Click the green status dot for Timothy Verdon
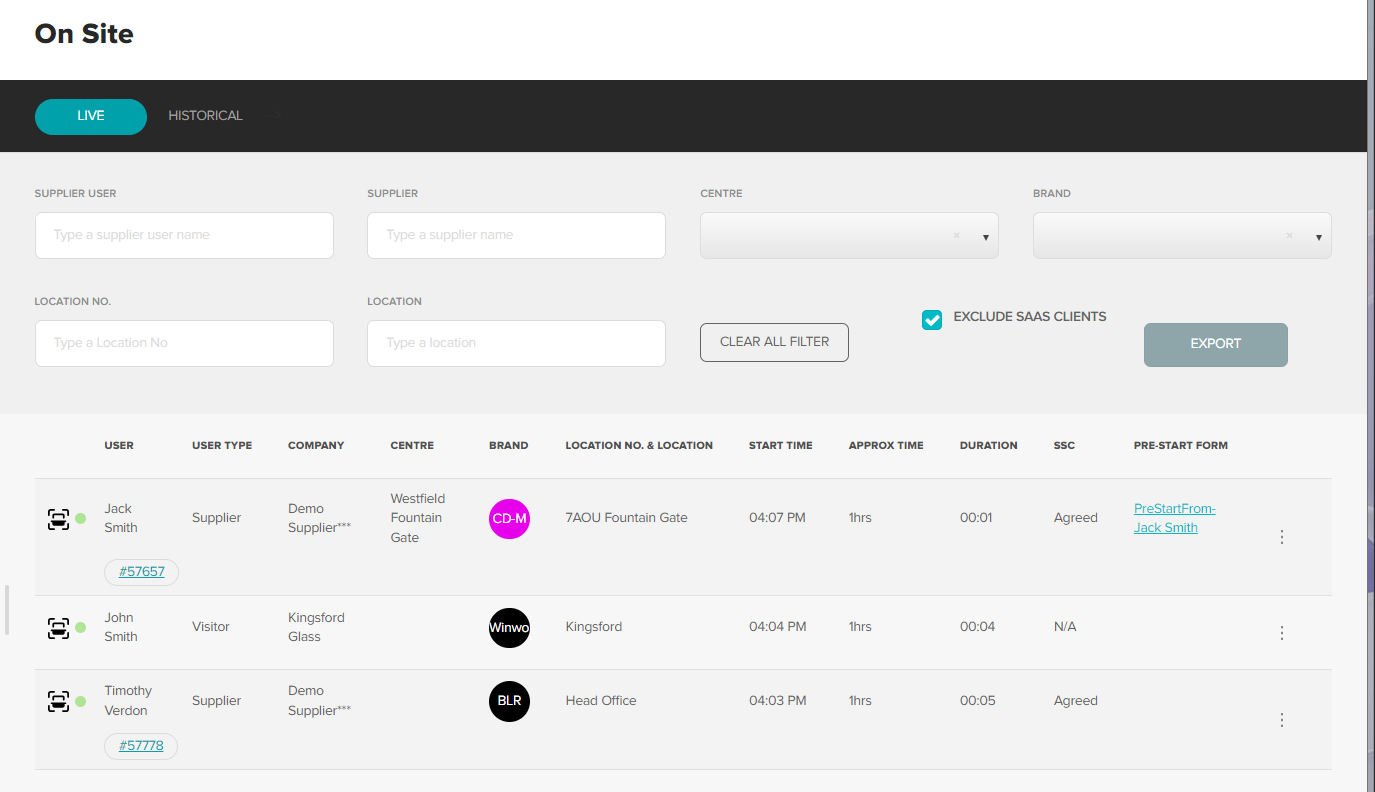1375x792 pixels. point(80,701)
